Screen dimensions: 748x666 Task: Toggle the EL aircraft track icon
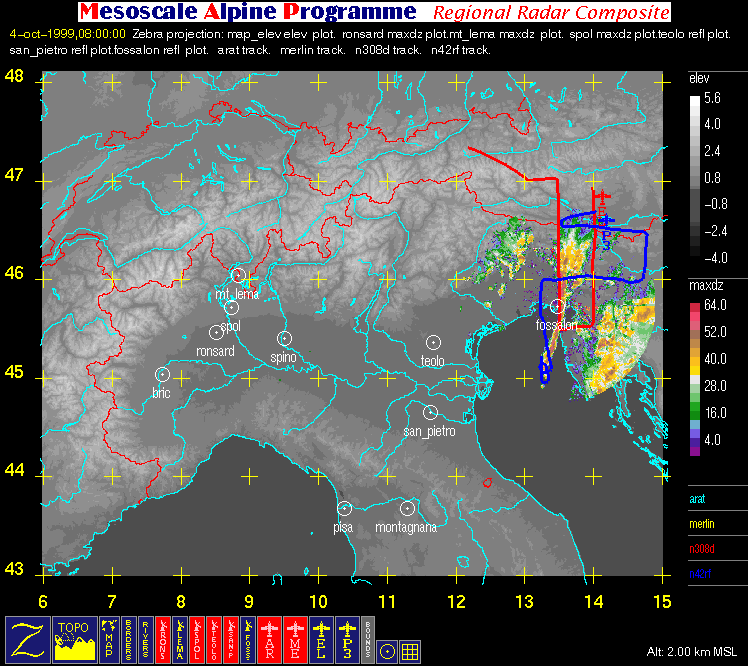pos(323,638)
